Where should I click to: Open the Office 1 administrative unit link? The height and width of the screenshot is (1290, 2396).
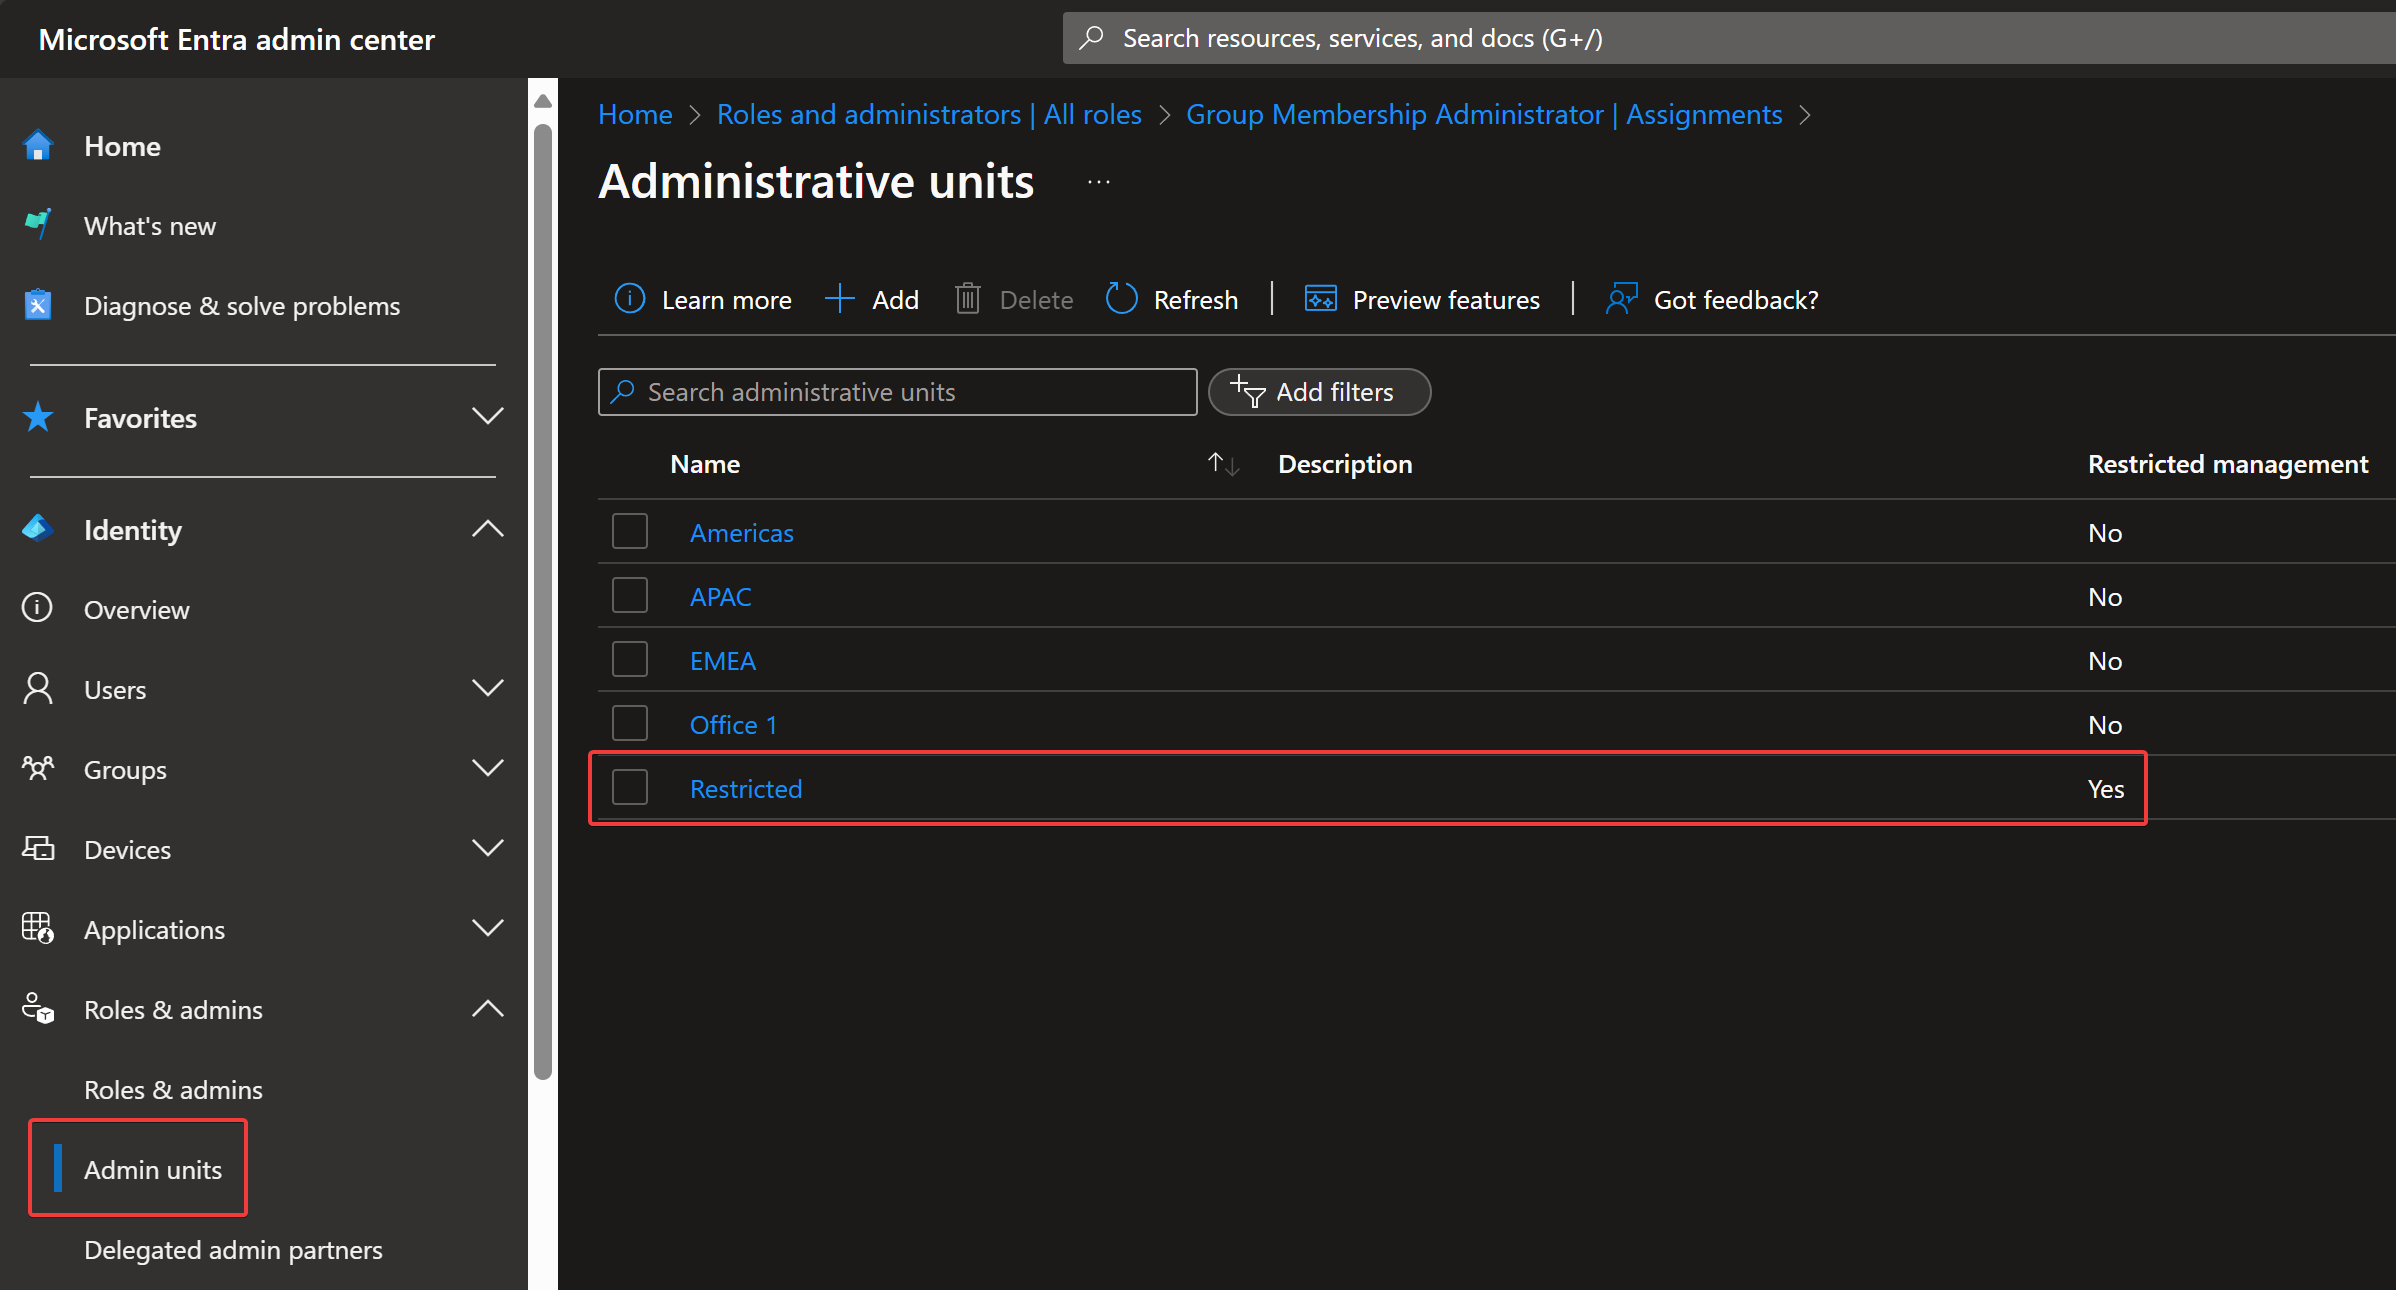pos(733,724)
